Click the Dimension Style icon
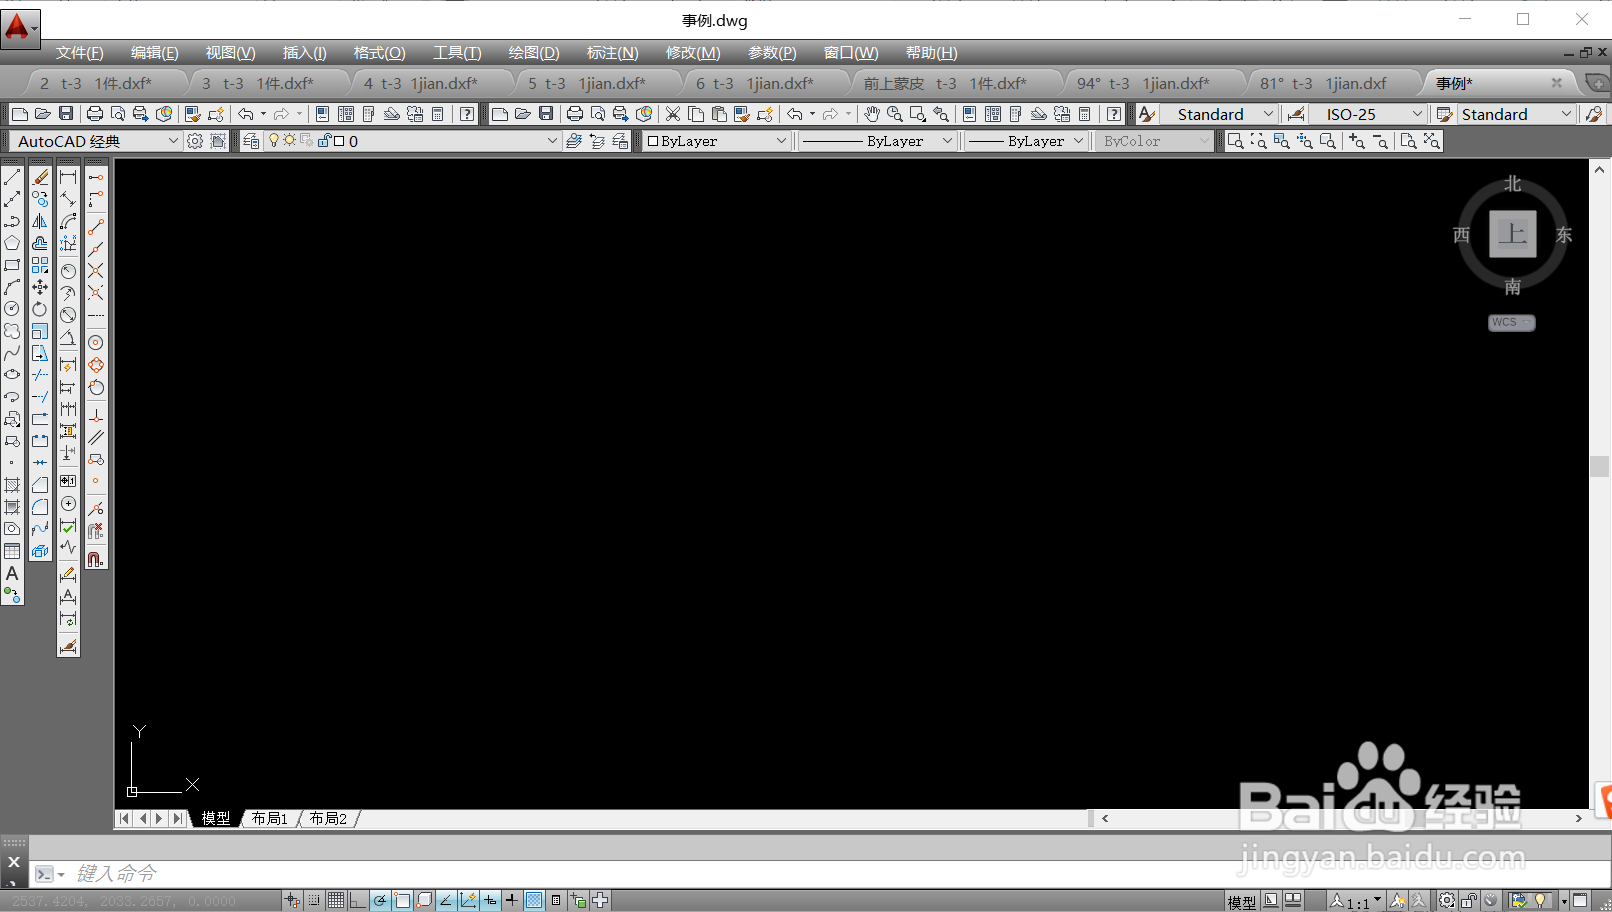 (1296, 114)
